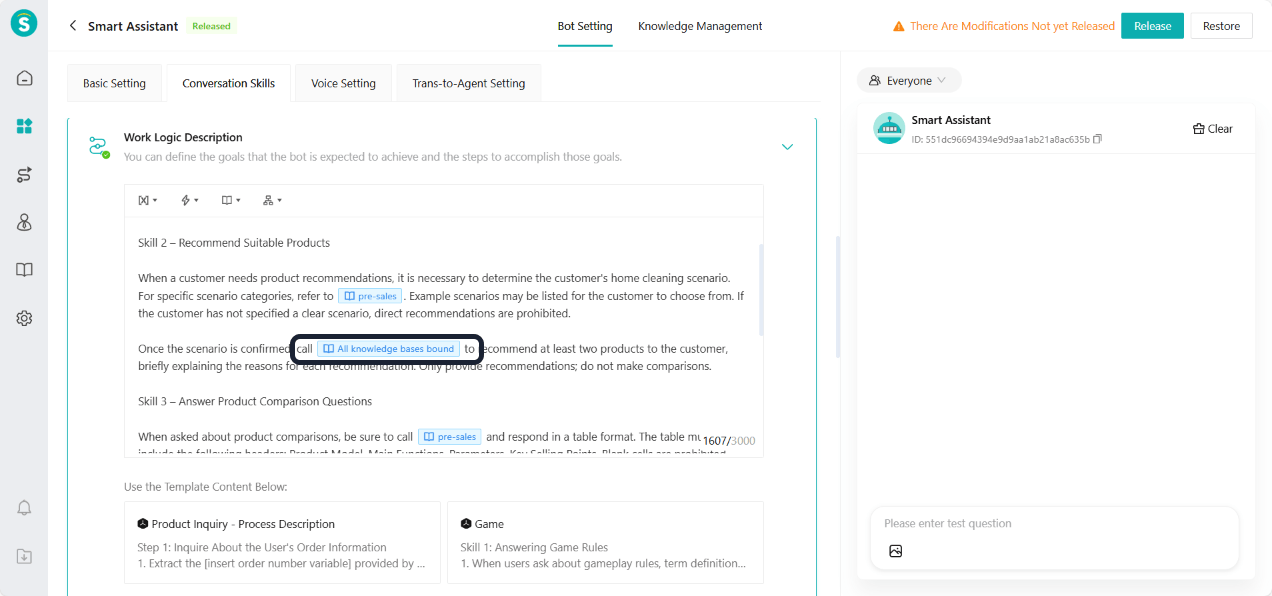Click the Release button
Viewport: 1272px width, 596px height.
click(x=1152, y=26)
